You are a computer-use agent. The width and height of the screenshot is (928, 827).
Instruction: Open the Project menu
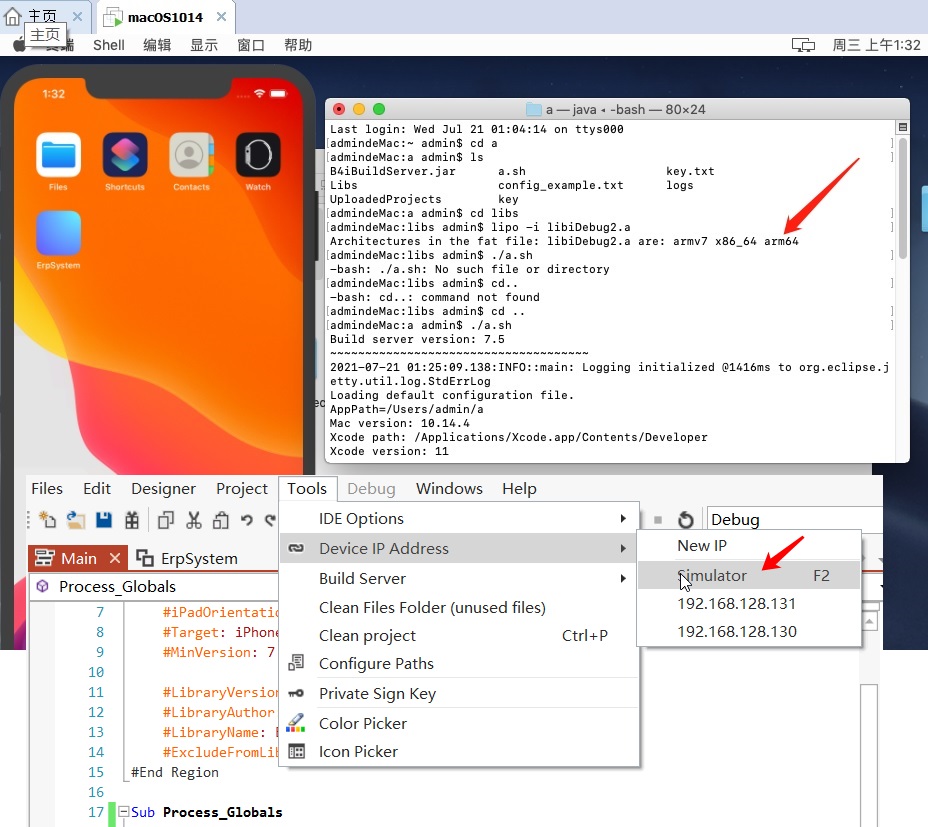point(241,488)
